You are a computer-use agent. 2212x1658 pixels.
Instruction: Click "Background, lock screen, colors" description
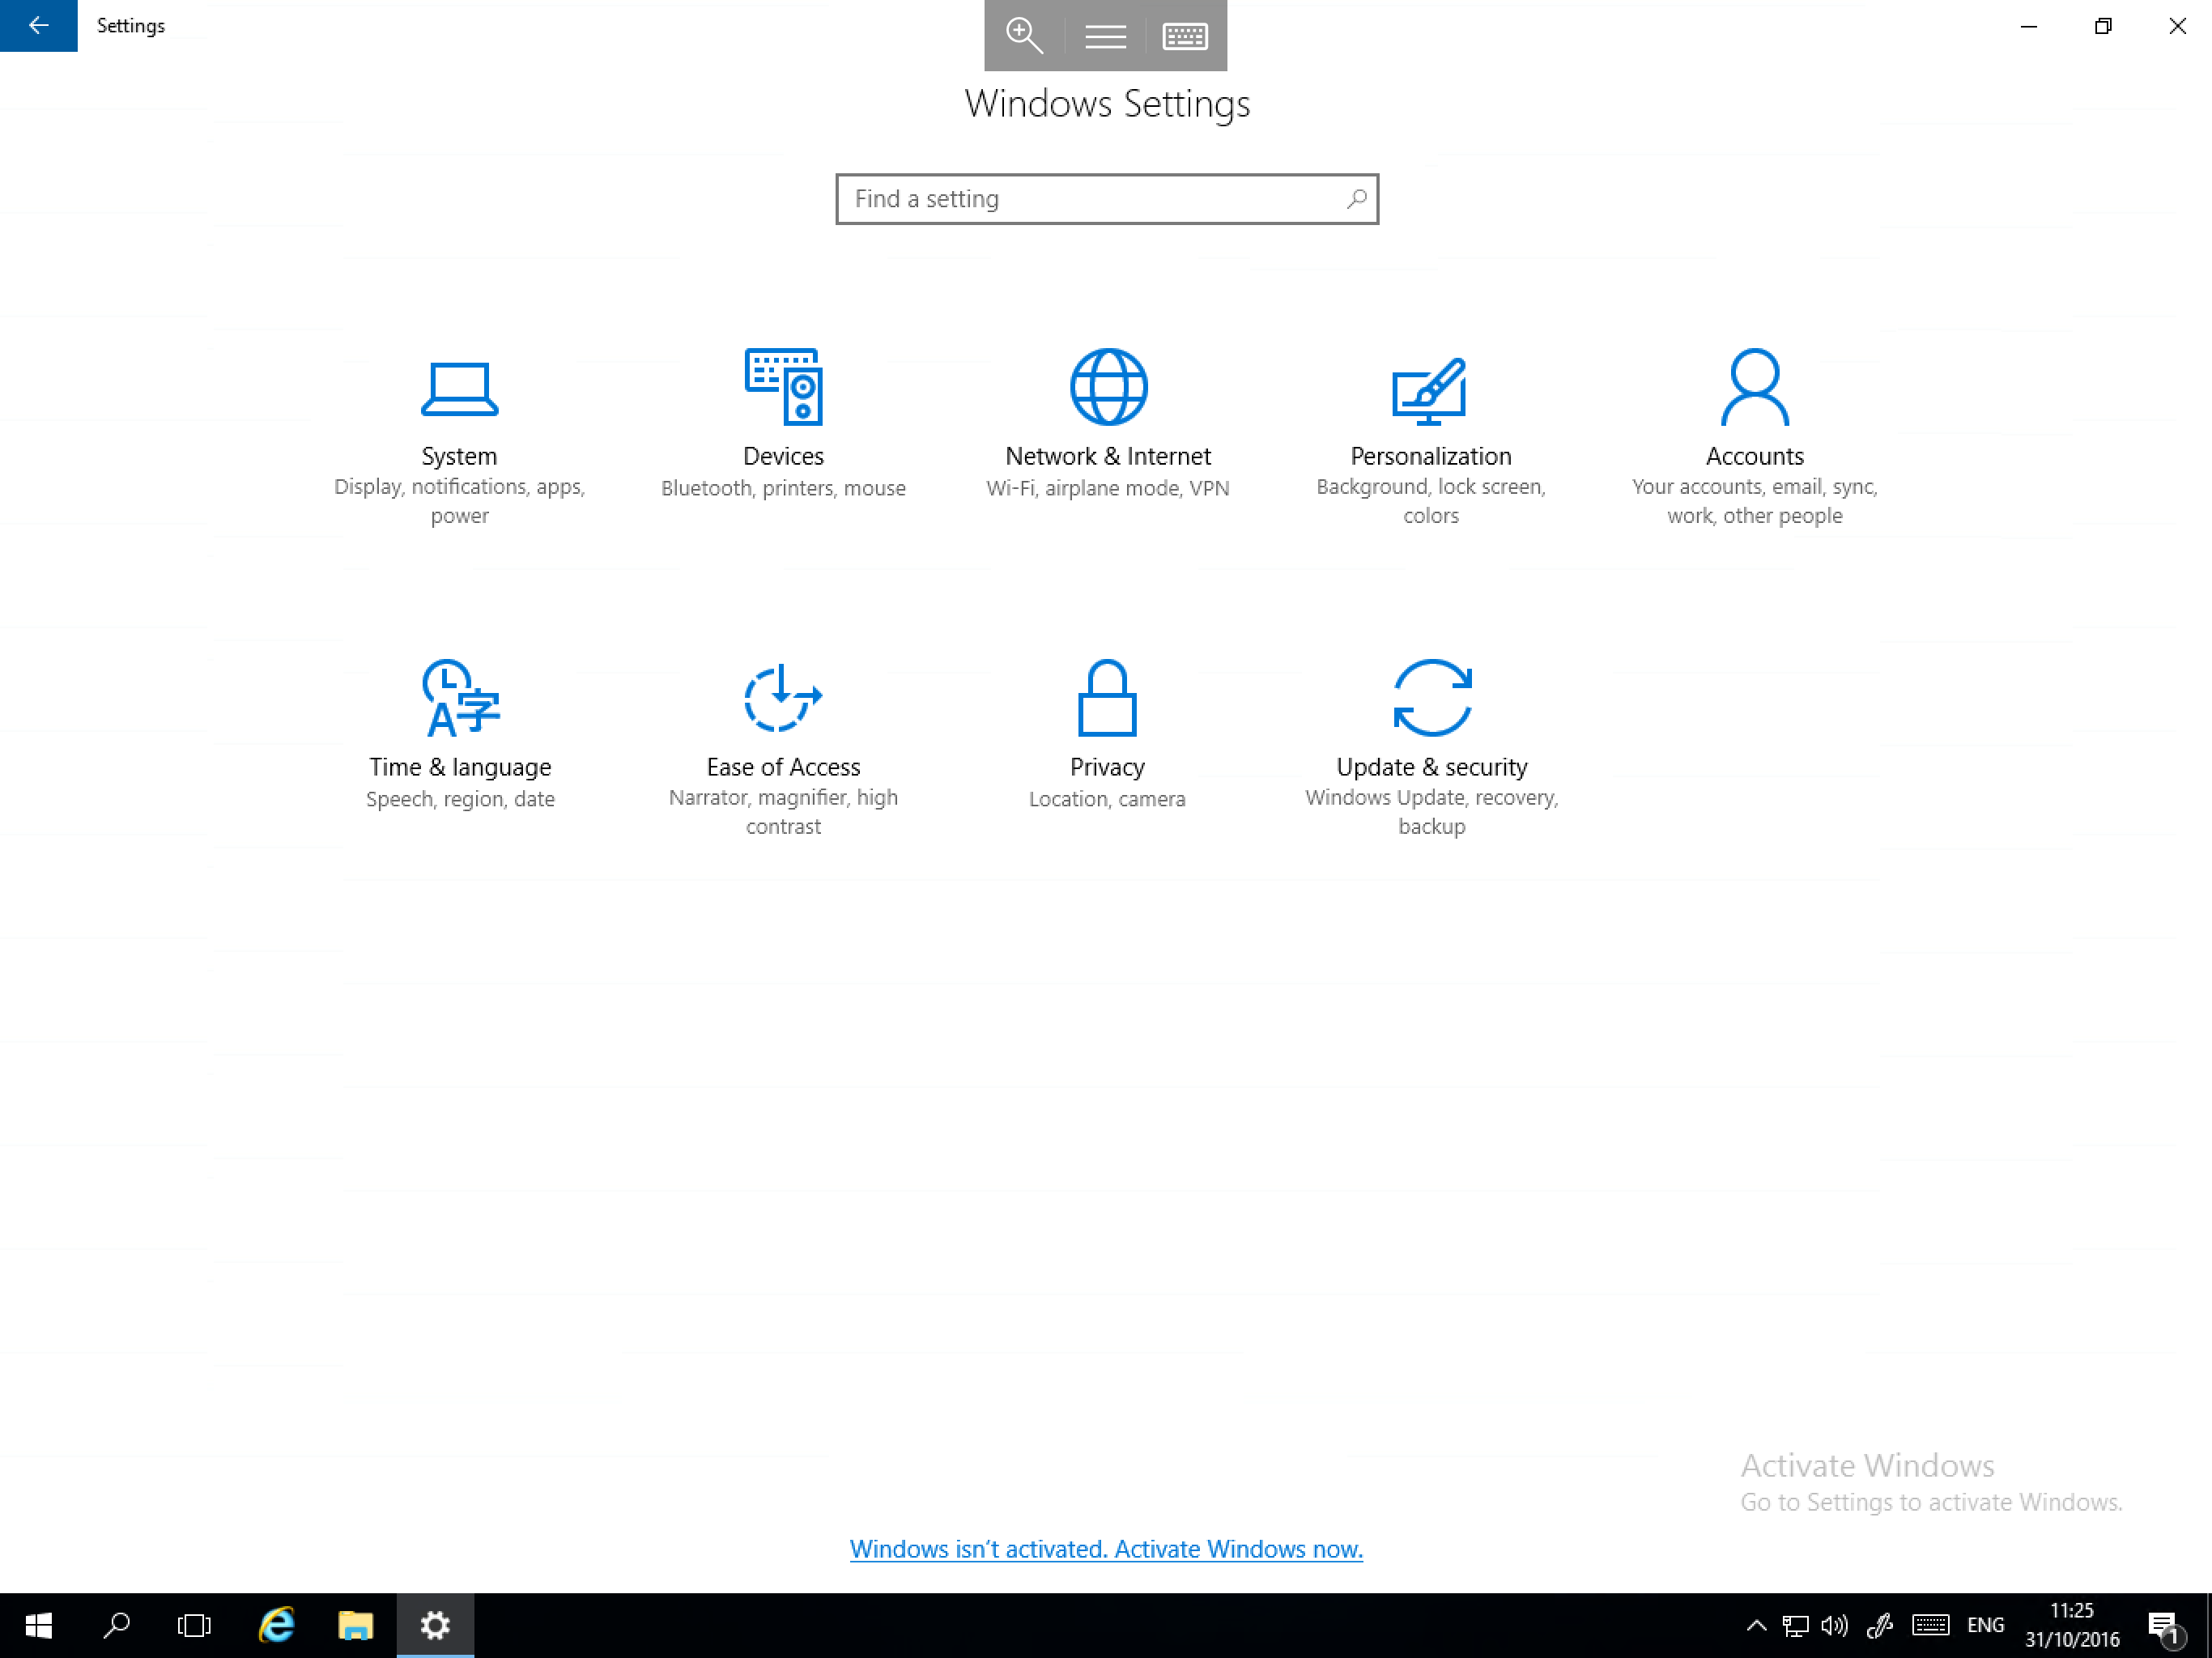pos(1431,501)
